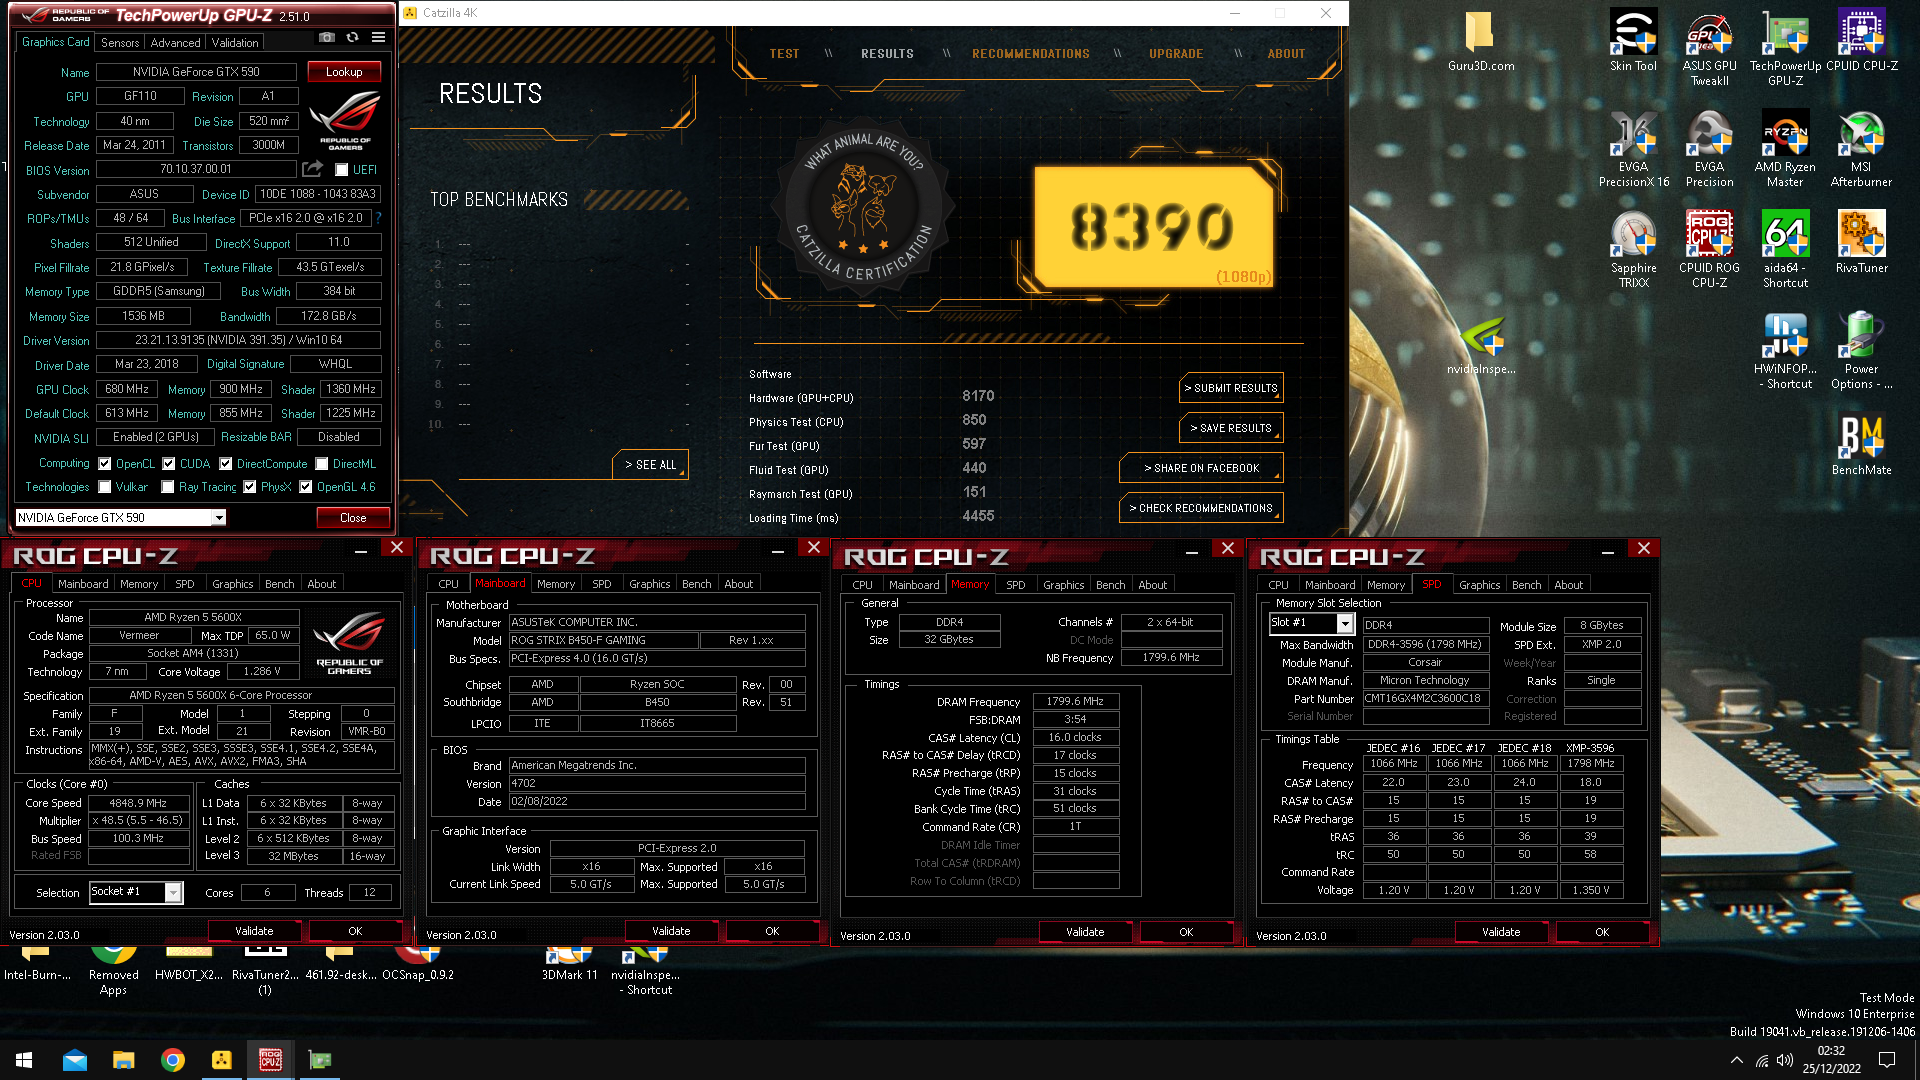Open 3DMark 11 desktop icon

click(569, 964)
